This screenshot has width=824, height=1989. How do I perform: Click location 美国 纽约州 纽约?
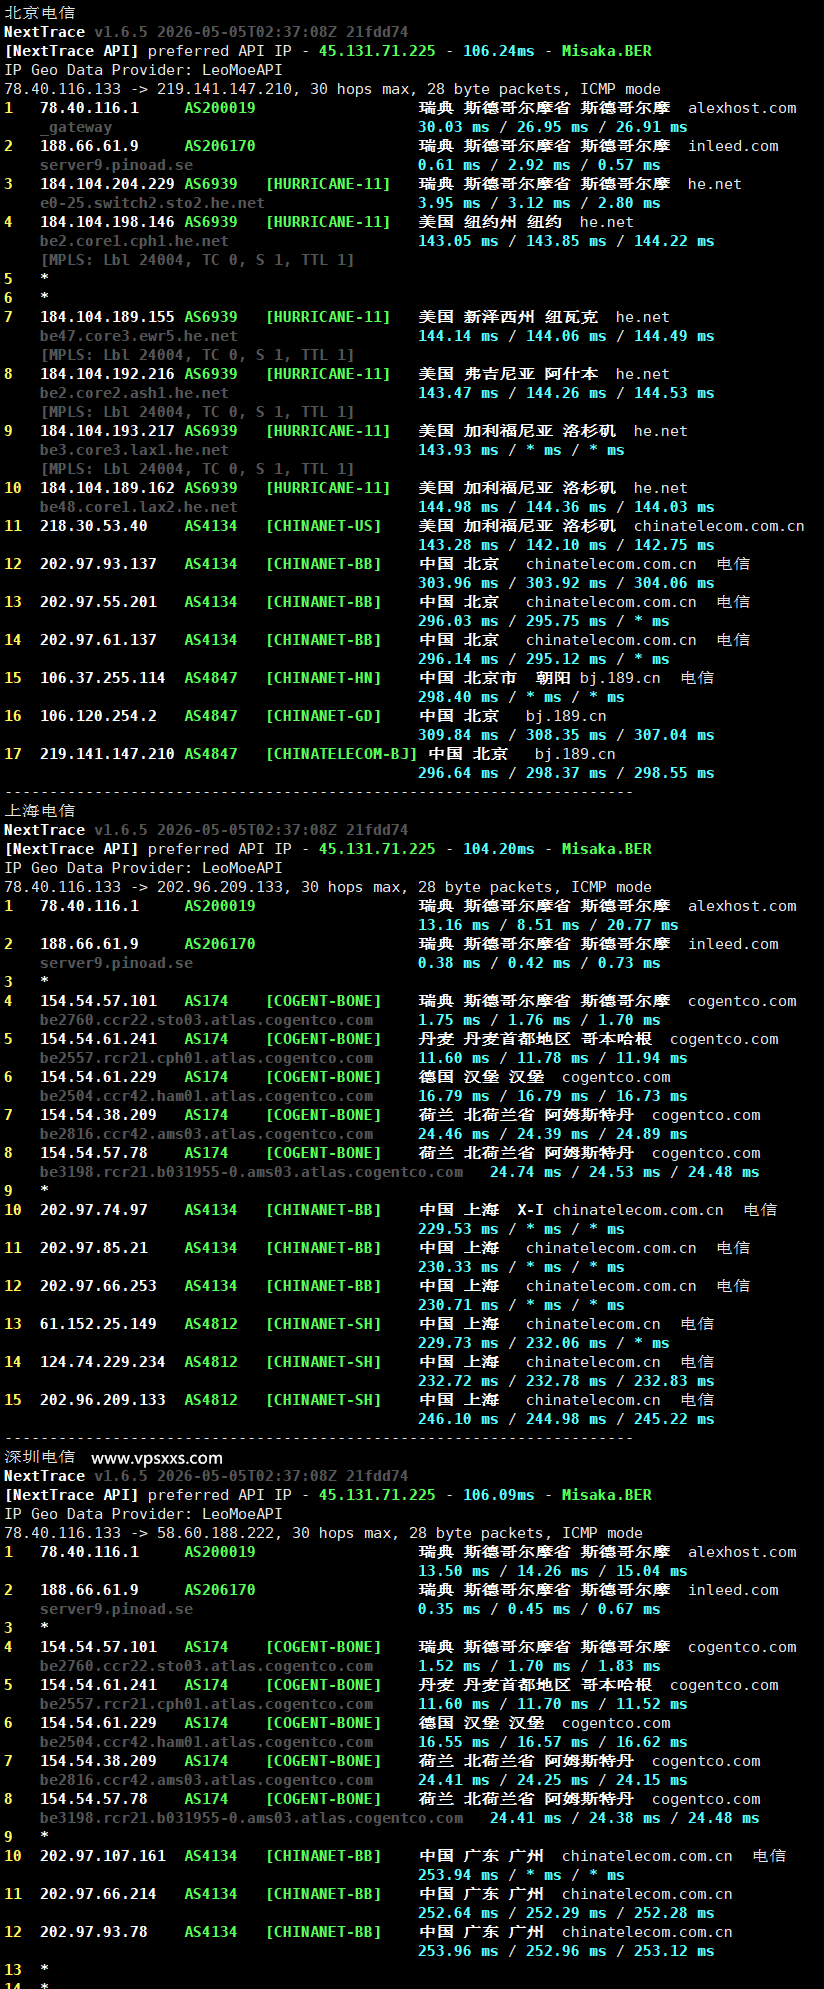pyautogui.click(x=490, y=222)
